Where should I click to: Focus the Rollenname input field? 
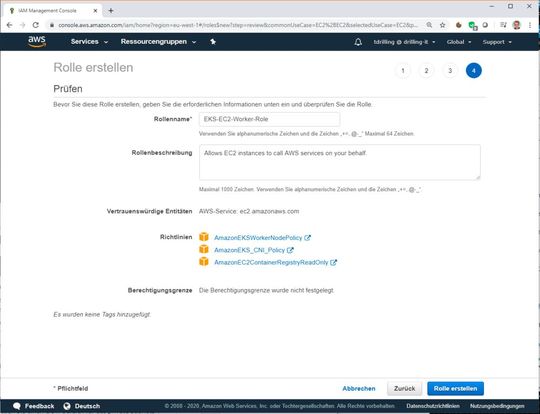(x=270, y=119)
